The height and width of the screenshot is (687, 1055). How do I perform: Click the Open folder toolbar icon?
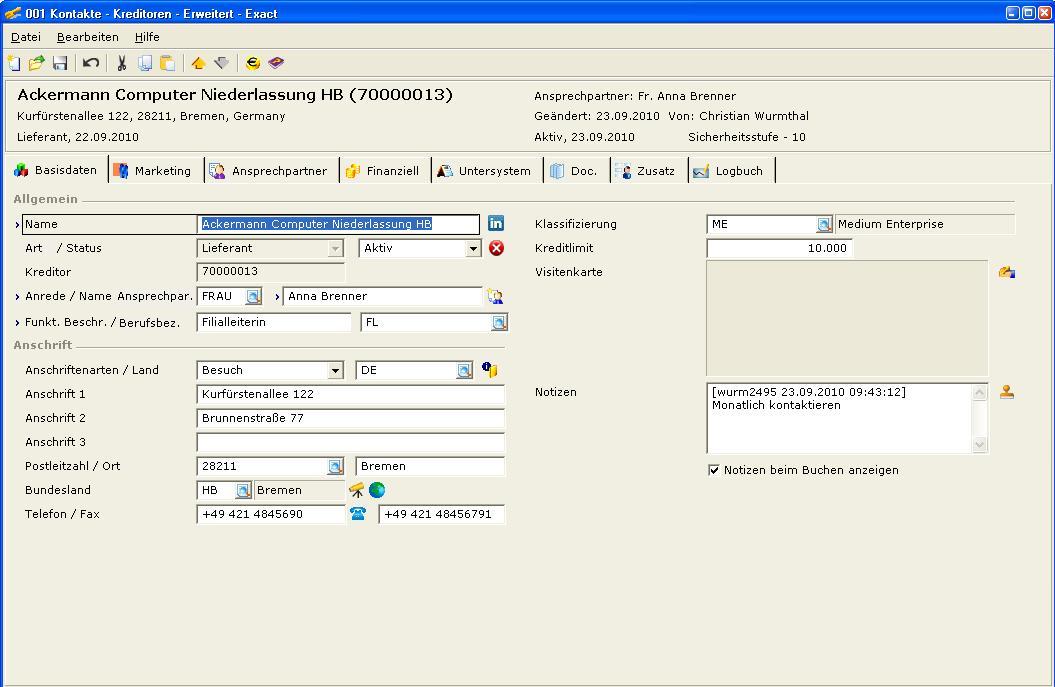click(36, 63)
